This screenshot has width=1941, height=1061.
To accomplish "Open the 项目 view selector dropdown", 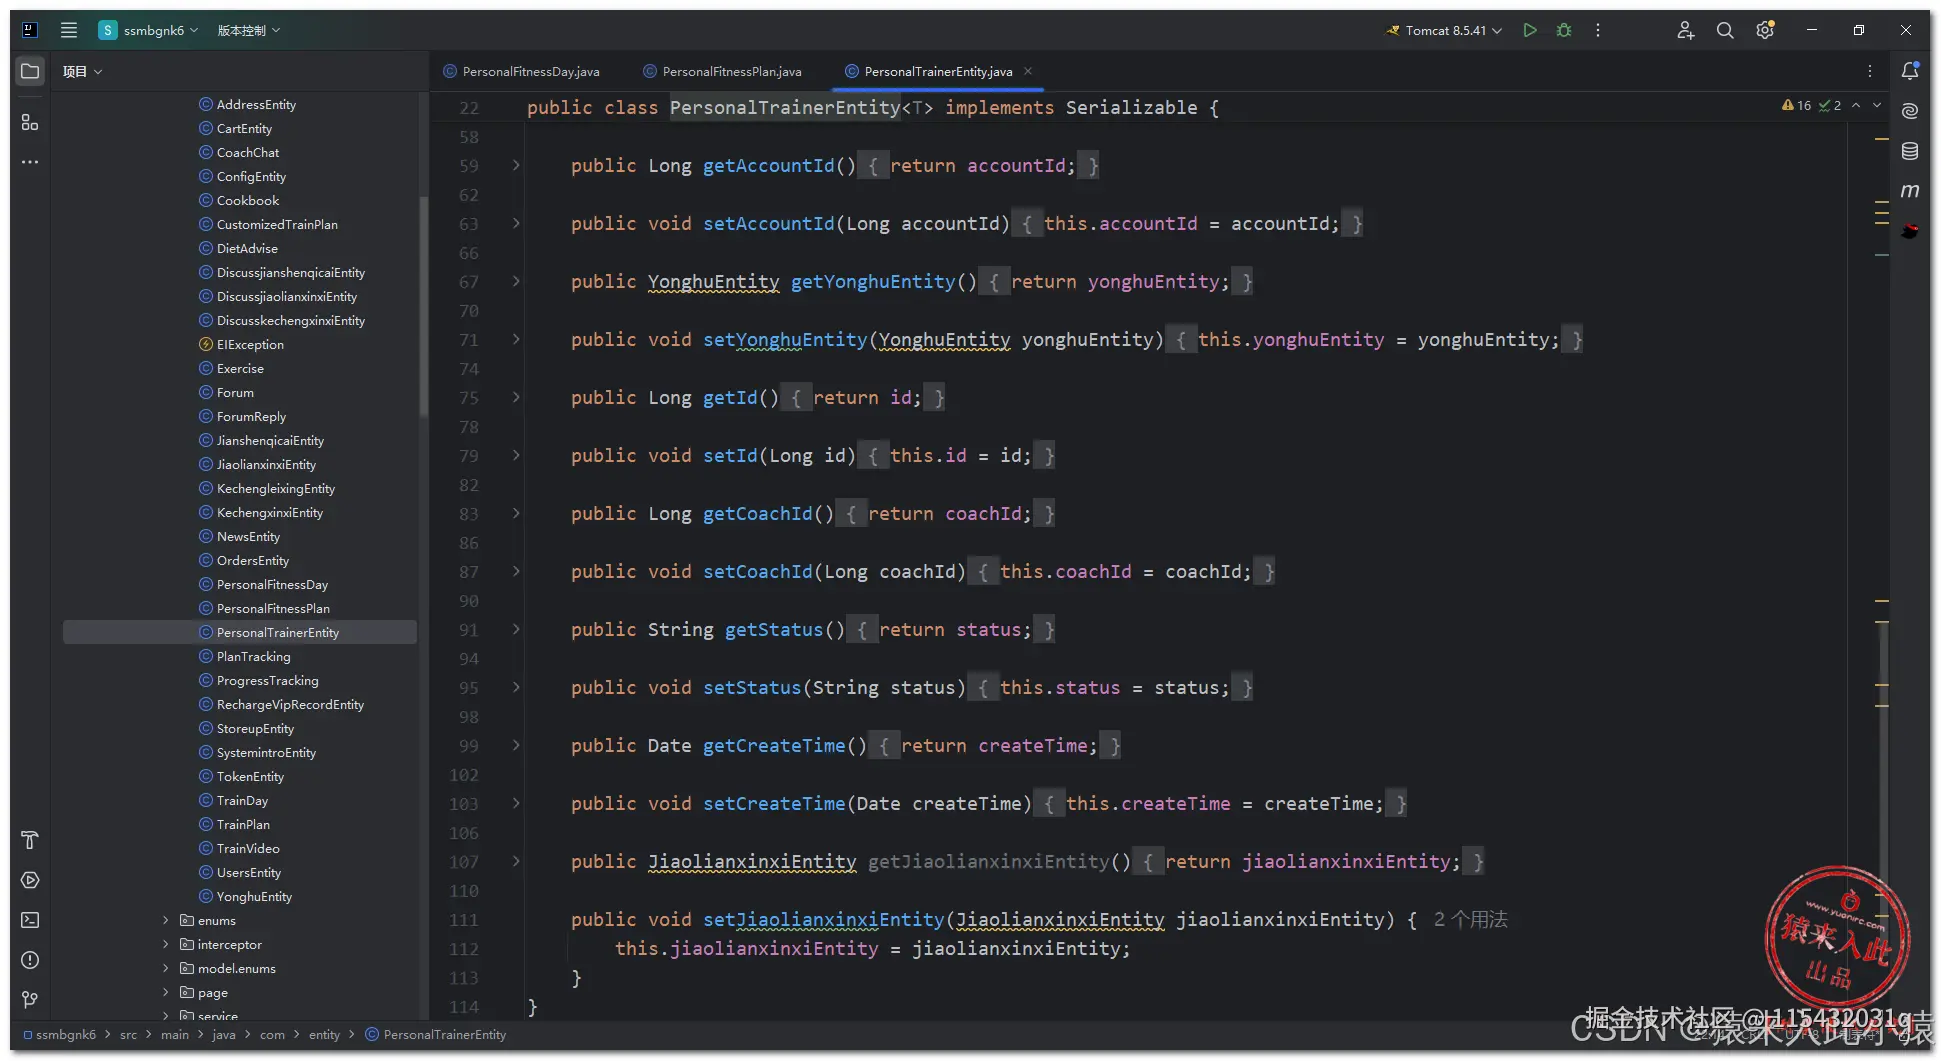I will tap(83, 71).
